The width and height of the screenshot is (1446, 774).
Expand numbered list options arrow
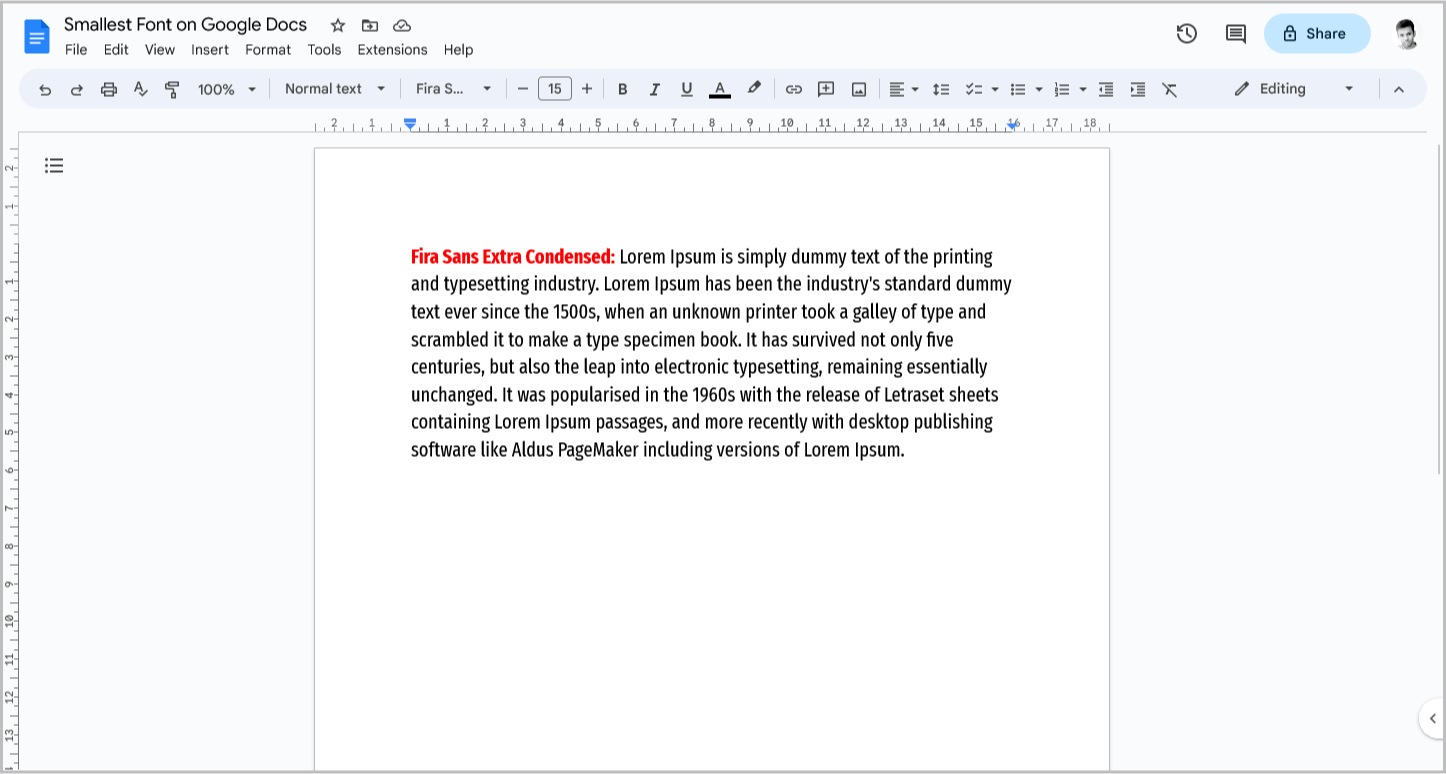click(x=1083, y=89)
